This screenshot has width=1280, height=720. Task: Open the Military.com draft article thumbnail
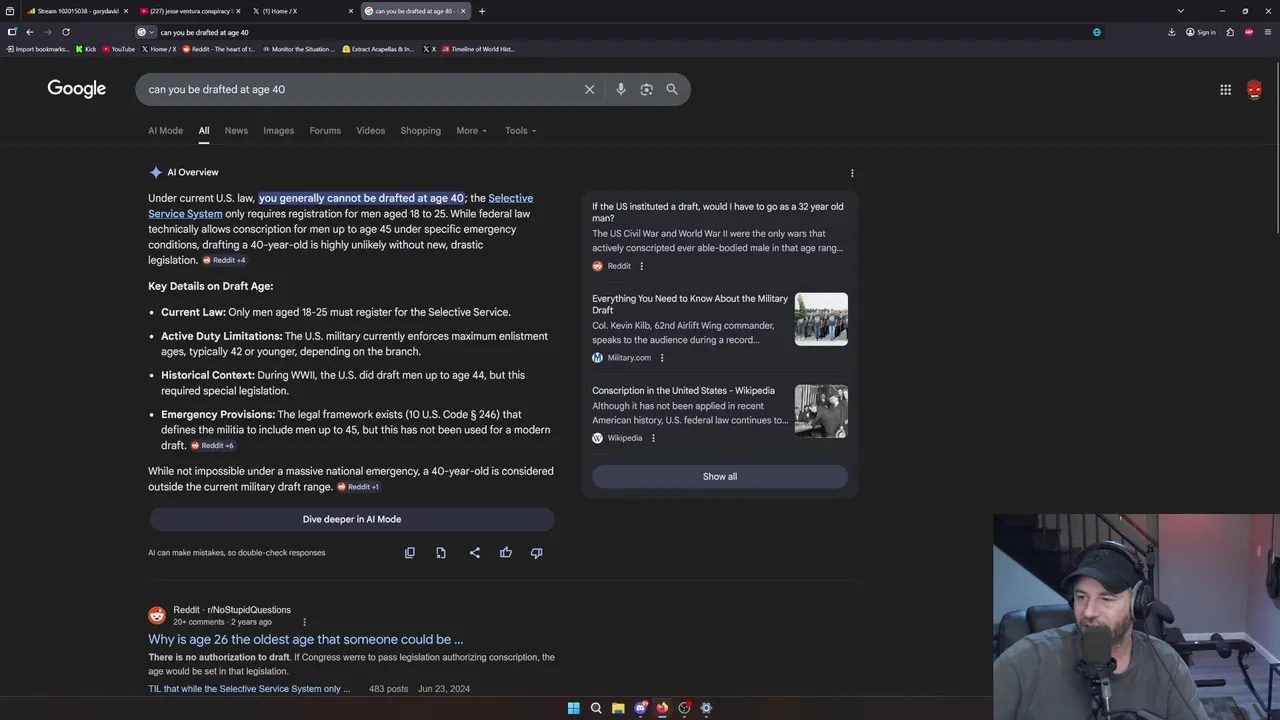[821, 319]
